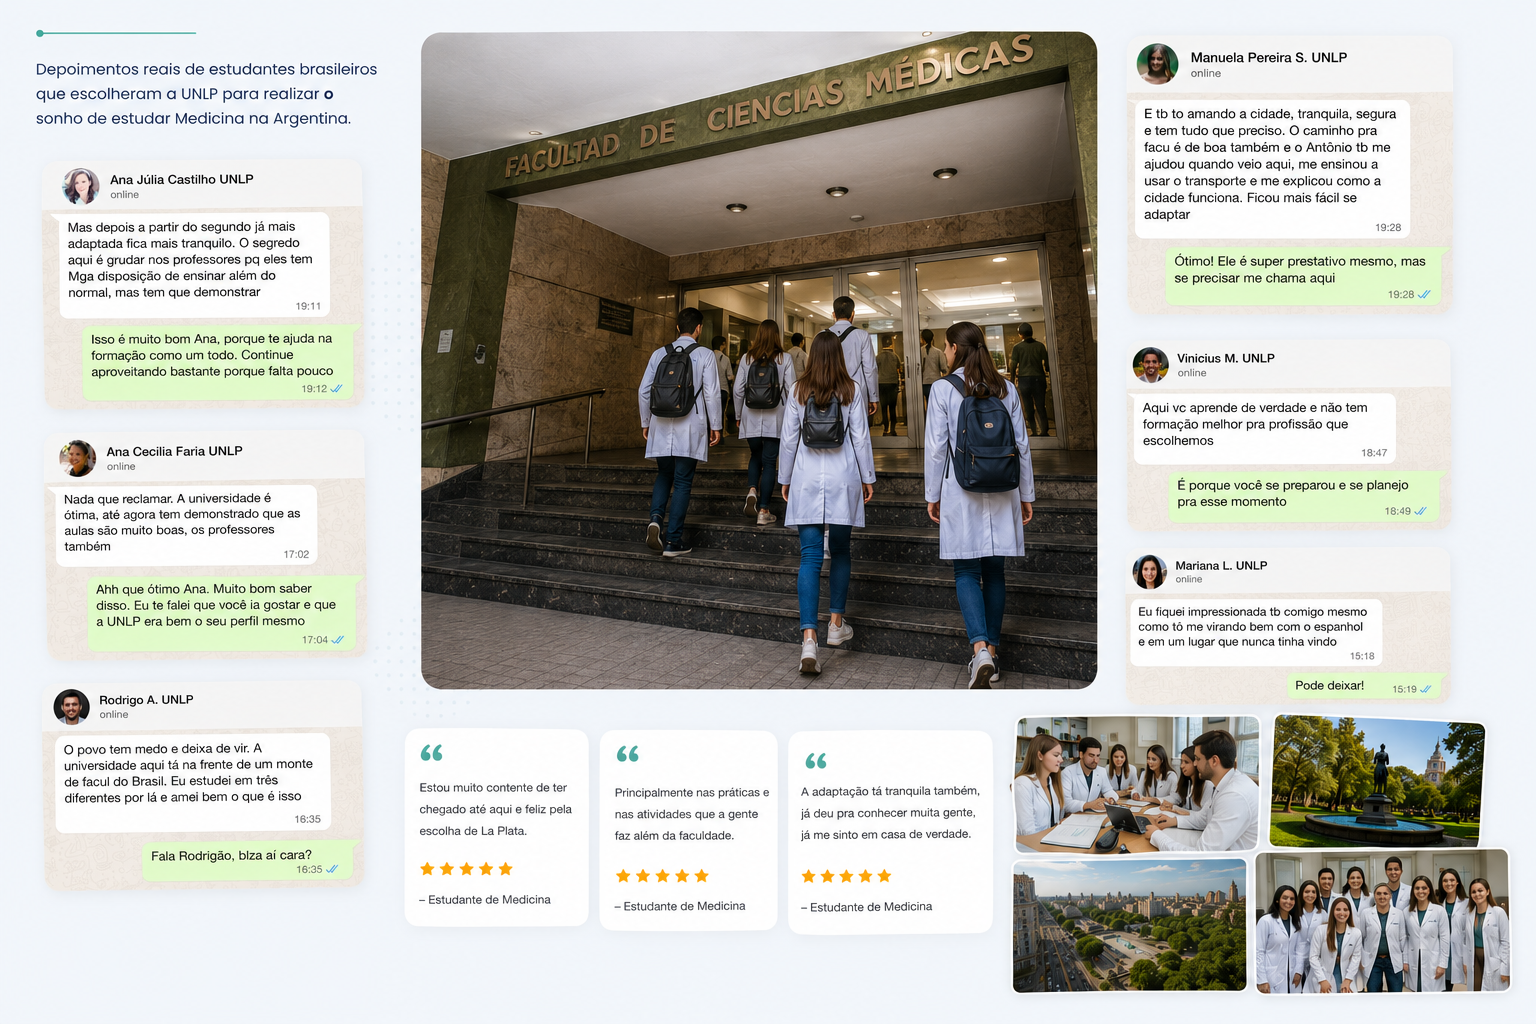This screenshot has height=1024, width=1536.
Task: Click the name 'Rodrigo A. UNLP'
Action: [x=146, y=700]
